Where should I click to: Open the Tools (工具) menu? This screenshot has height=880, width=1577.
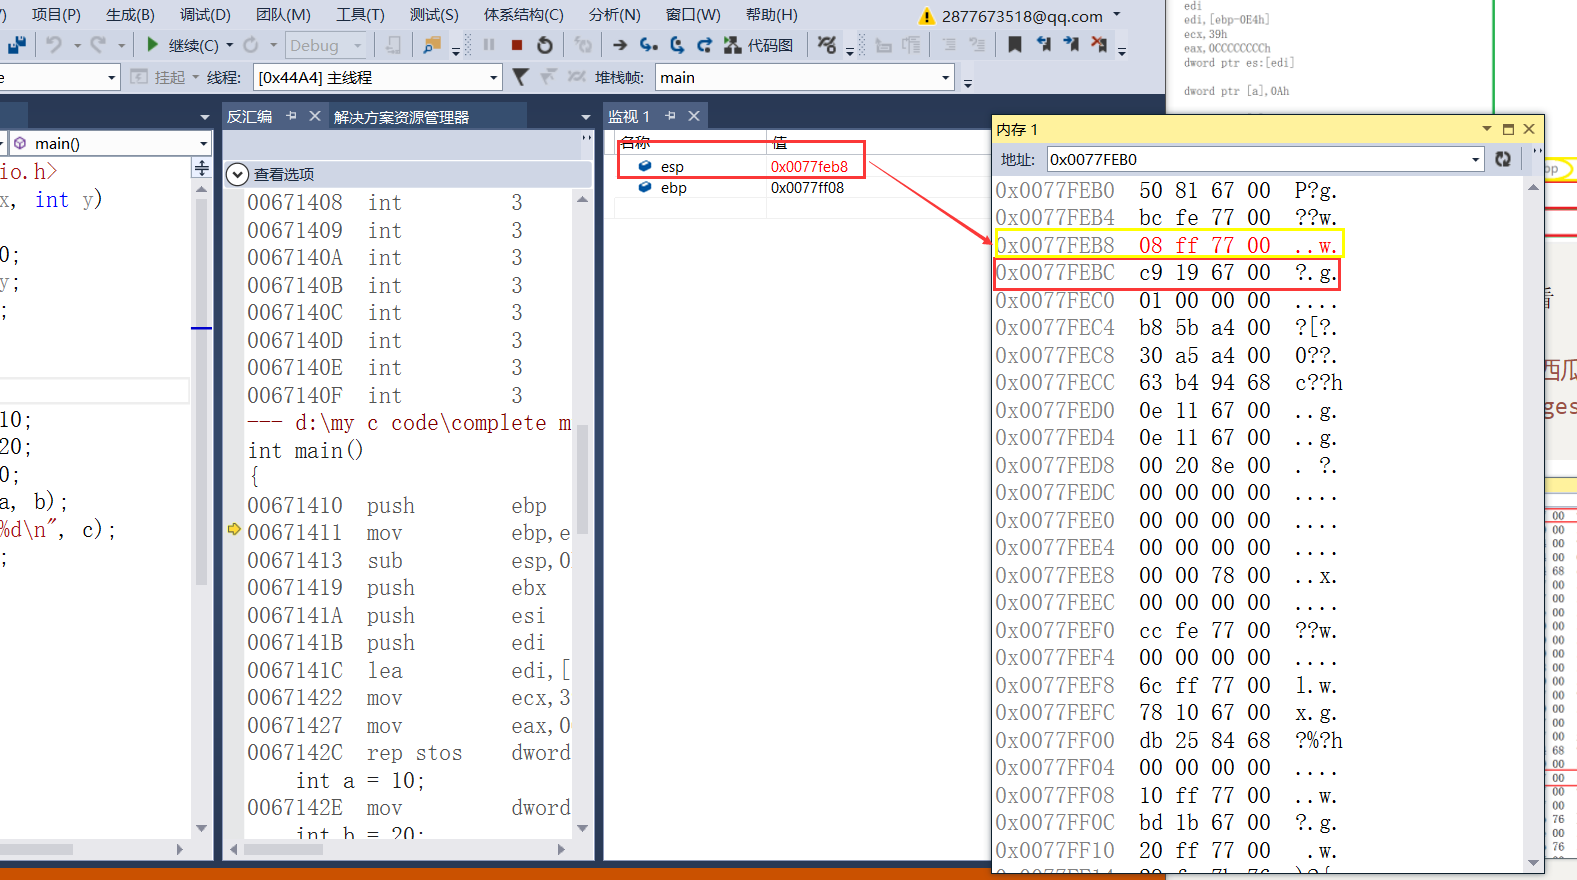coord(360,15)
